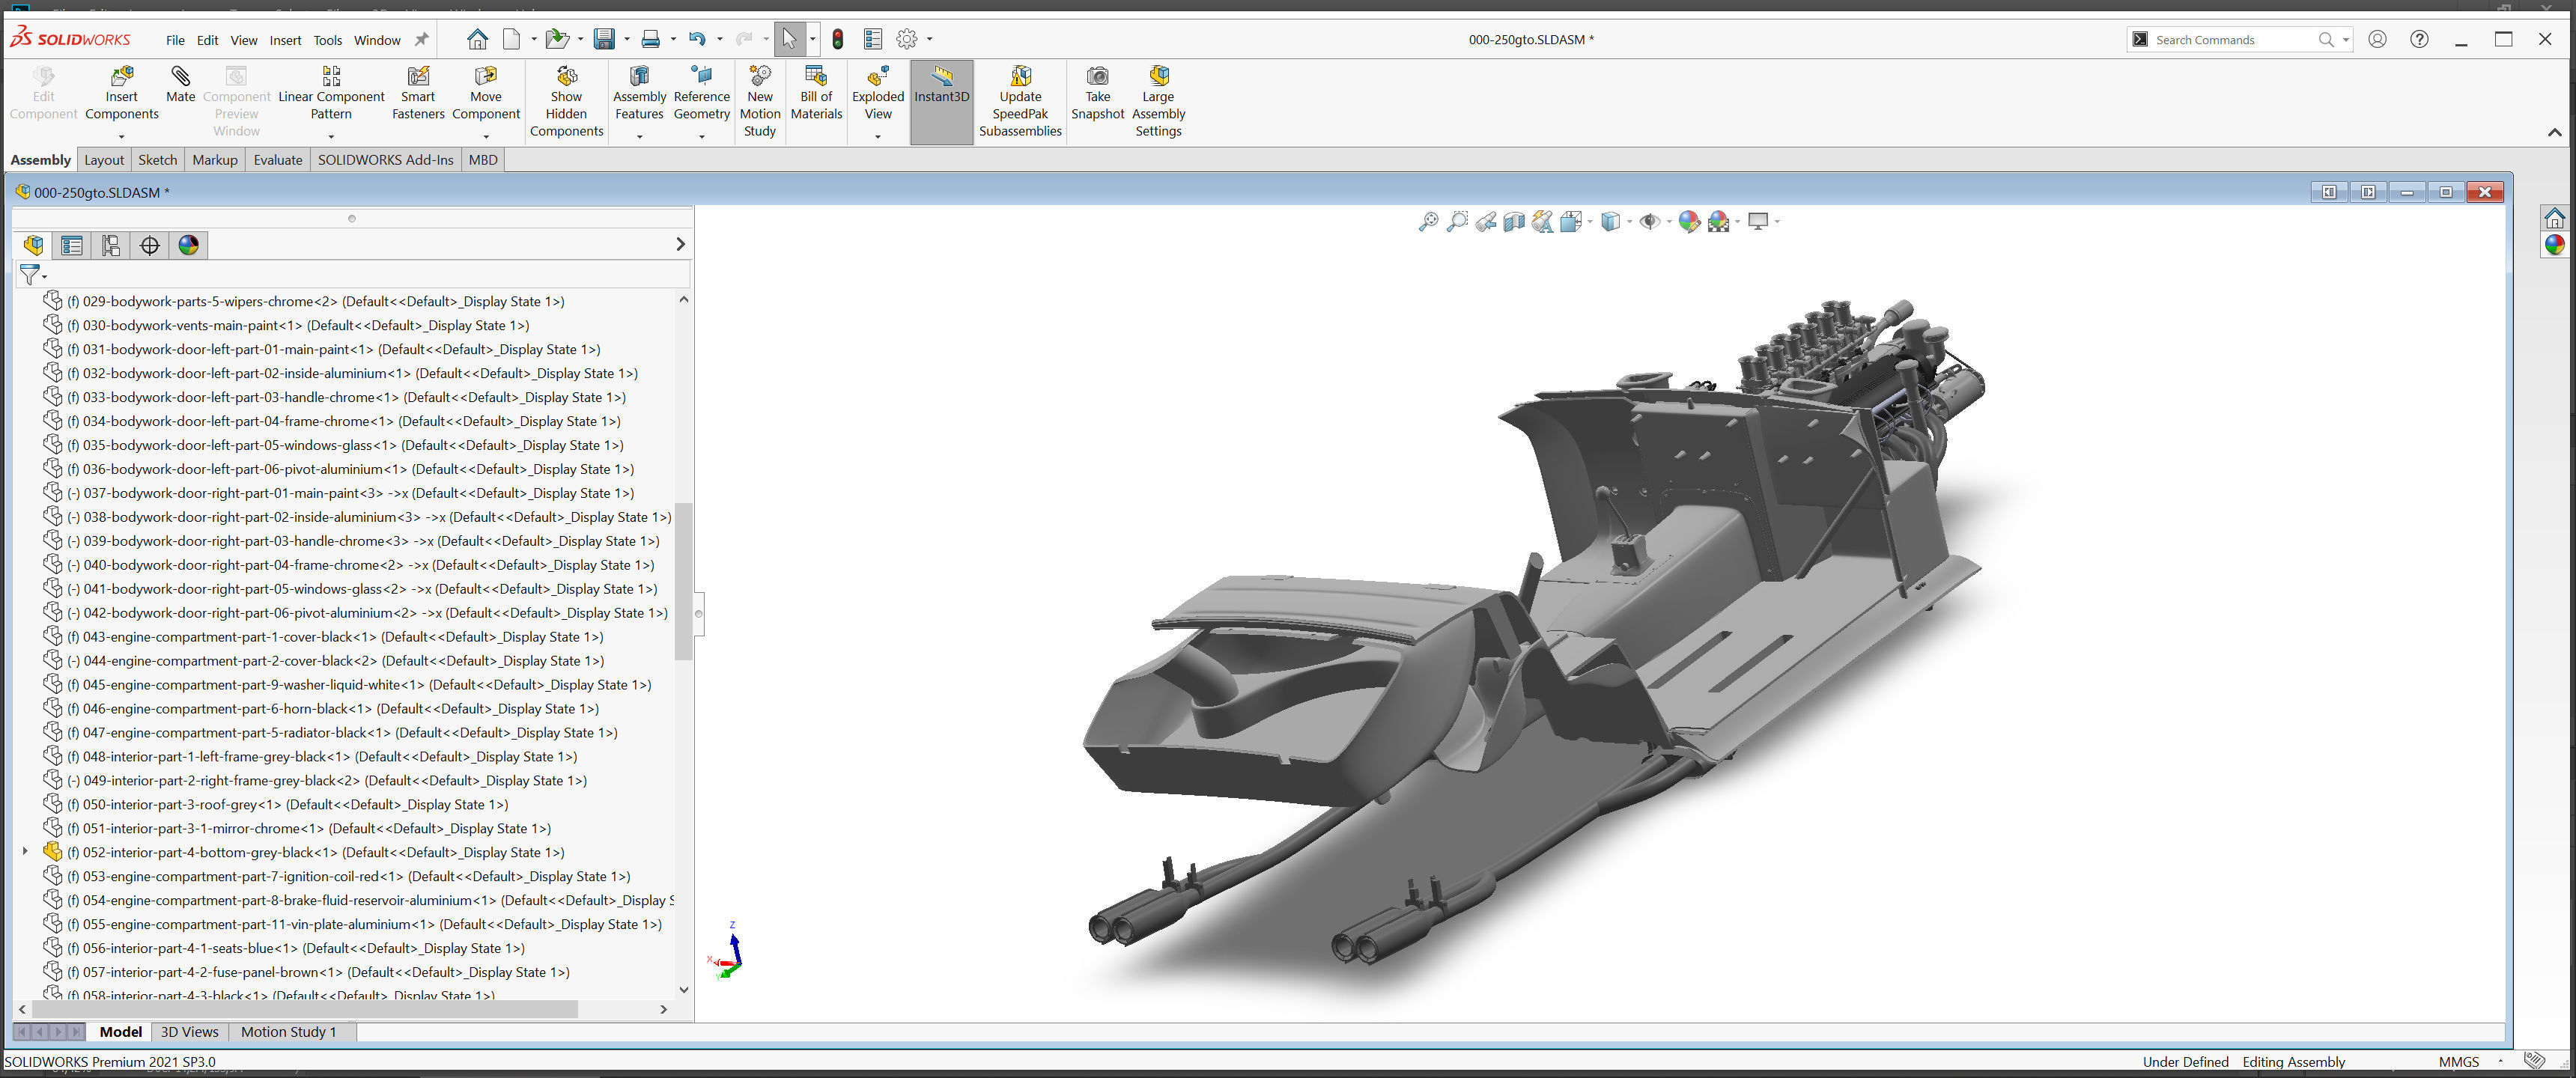Open the Insert Components dropdown arrow

pos(121,136)
